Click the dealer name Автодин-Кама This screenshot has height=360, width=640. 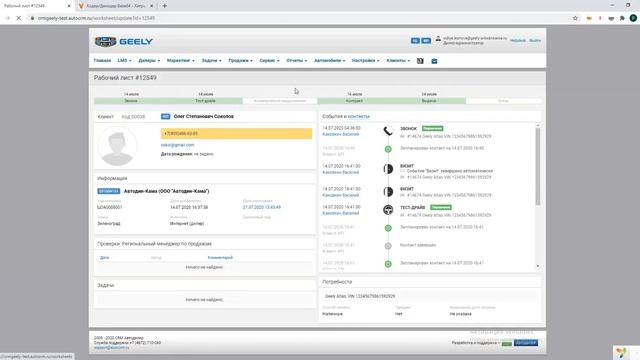(167, 191)
